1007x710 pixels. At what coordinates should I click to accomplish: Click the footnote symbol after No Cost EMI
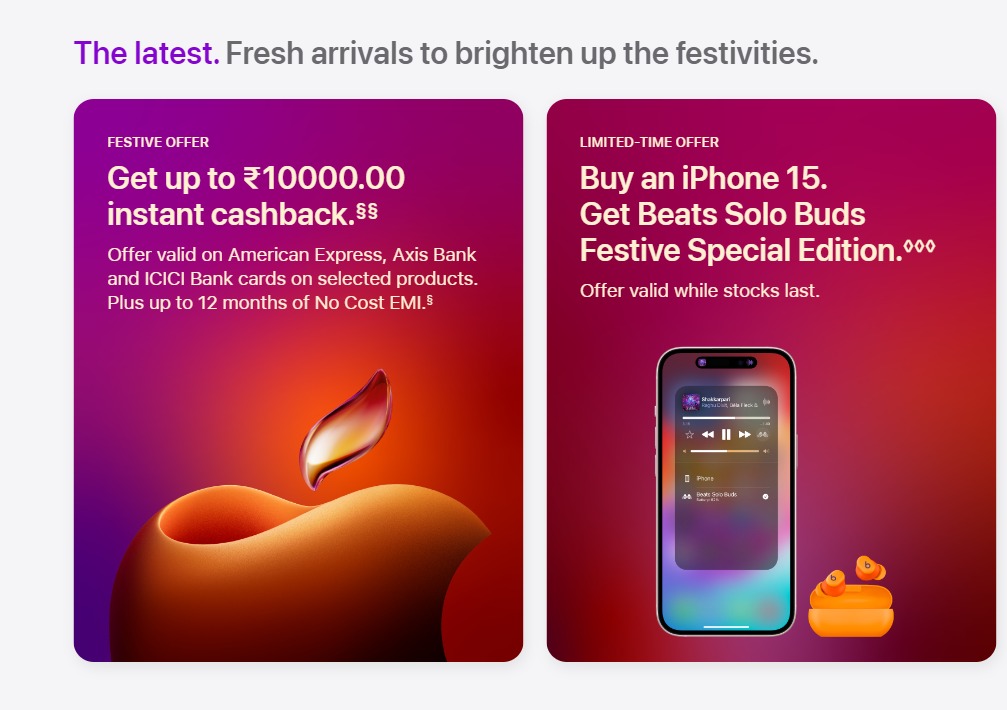click(429, 300)
